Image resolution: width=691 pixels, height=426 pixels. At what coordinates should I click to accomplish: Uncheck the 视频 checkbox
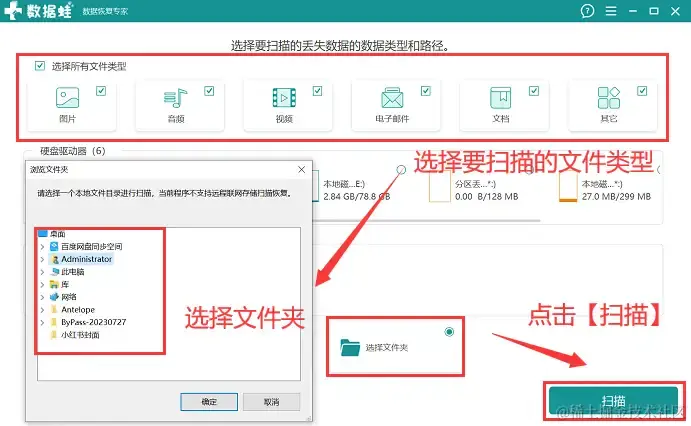pyautogui.click(x=317, y=91)
